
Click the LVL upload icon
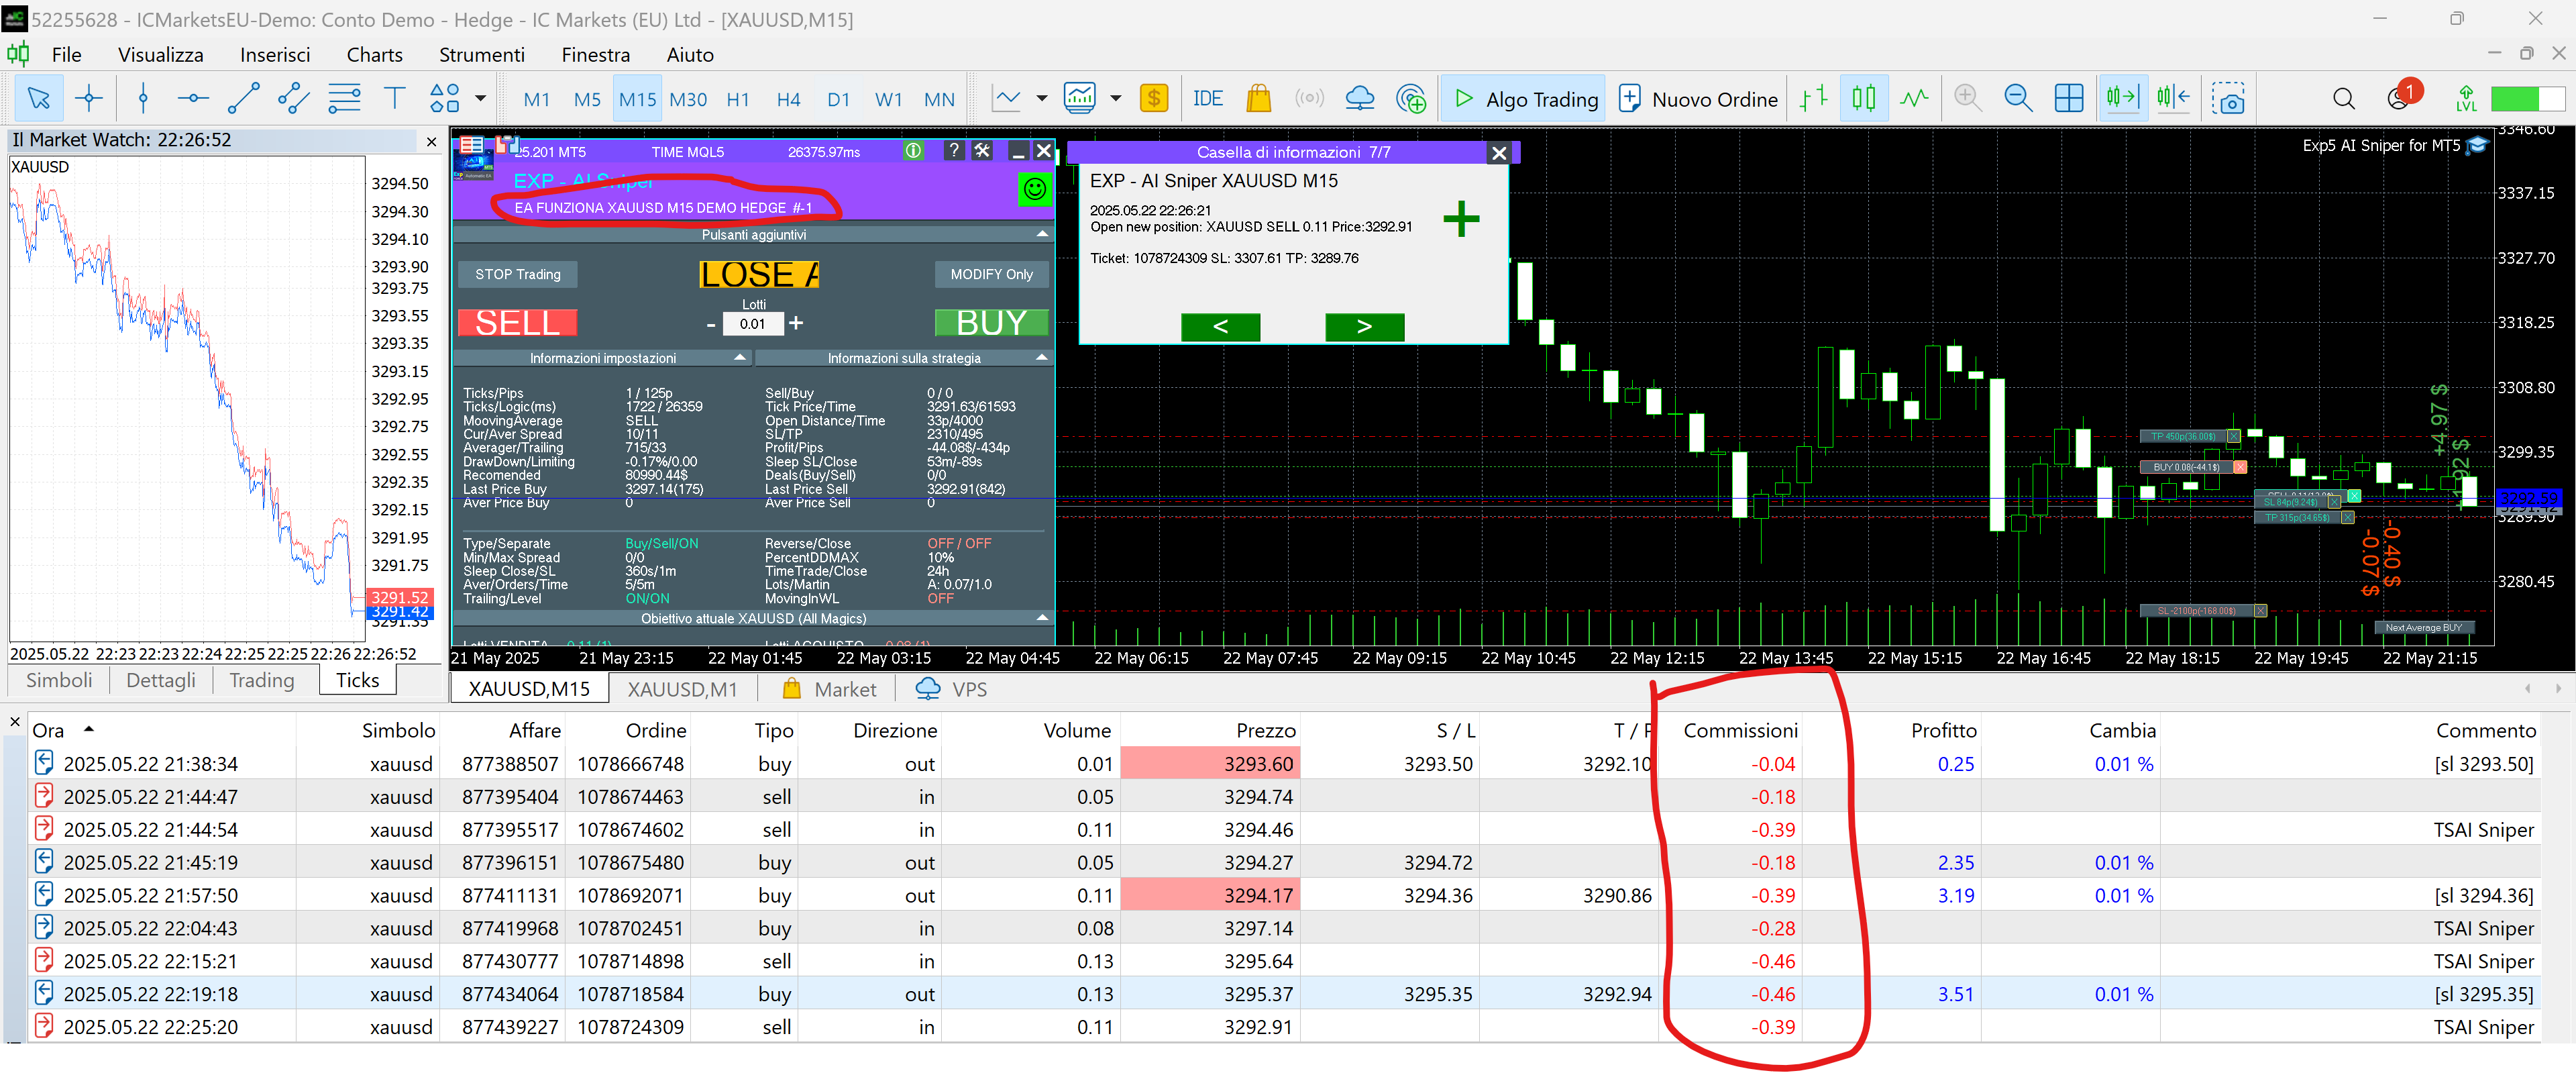2466,99
